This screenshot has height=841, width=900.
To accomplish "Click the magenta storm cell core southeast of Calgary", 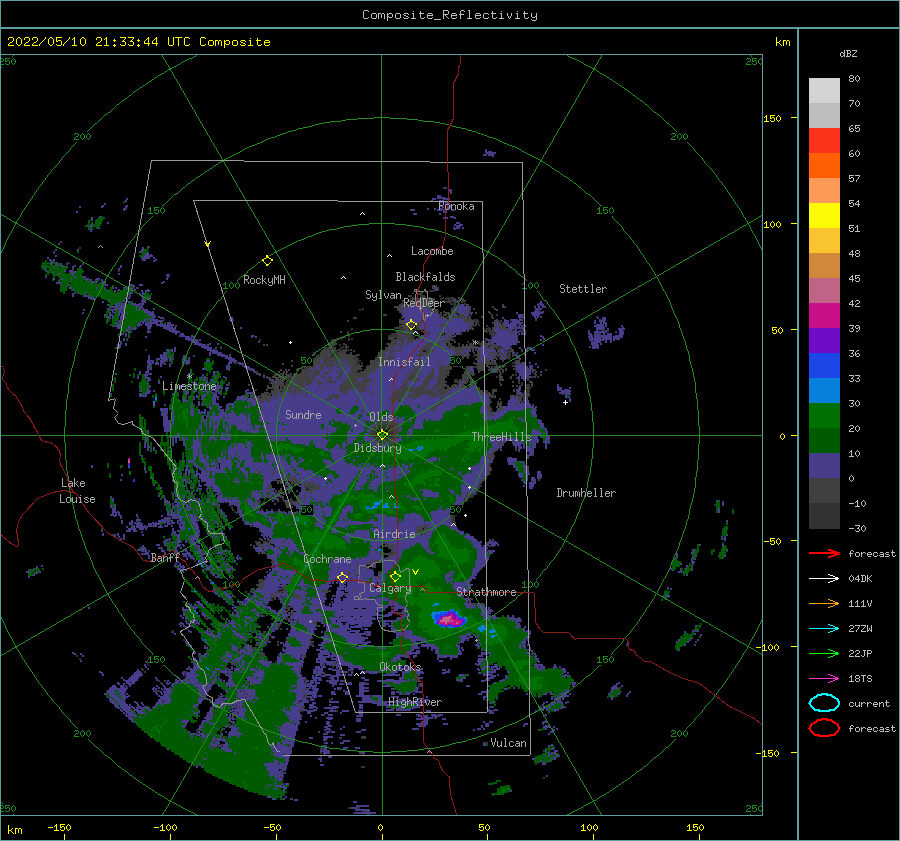I will pyautogui.click(x=450, y=619).
